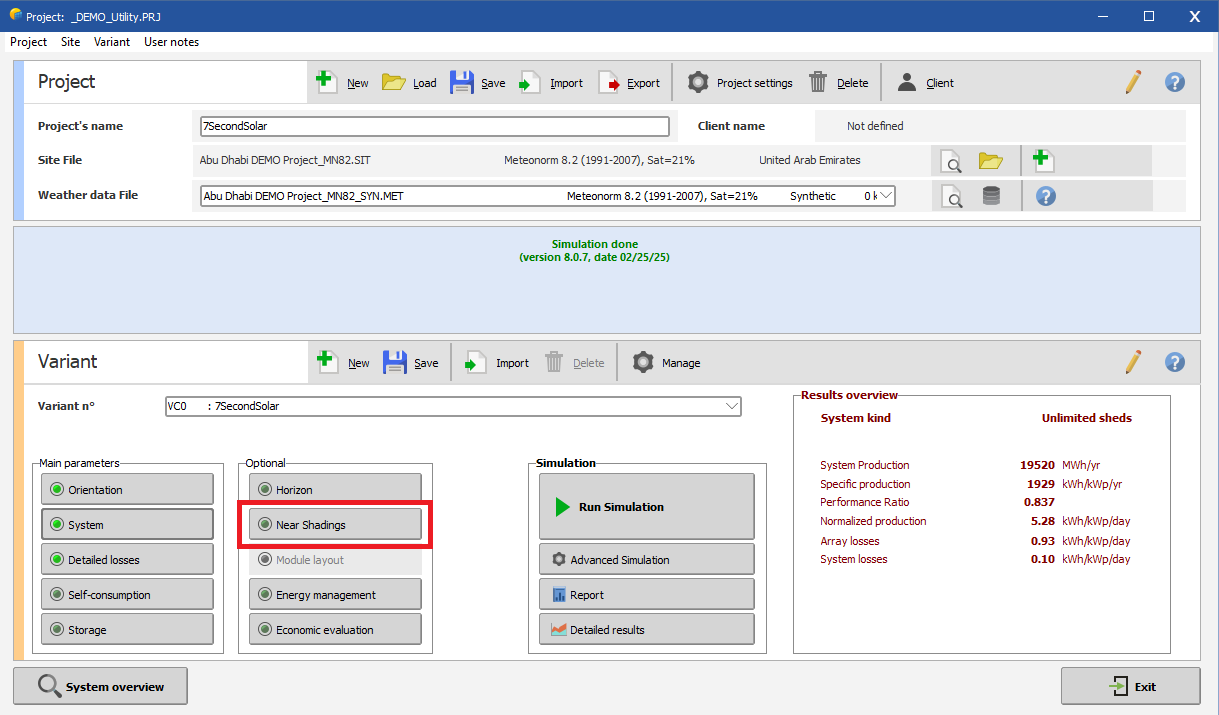1219x715 pixels.
Task: Edit project notes with pencil icon
Action: coord(1132,83)
